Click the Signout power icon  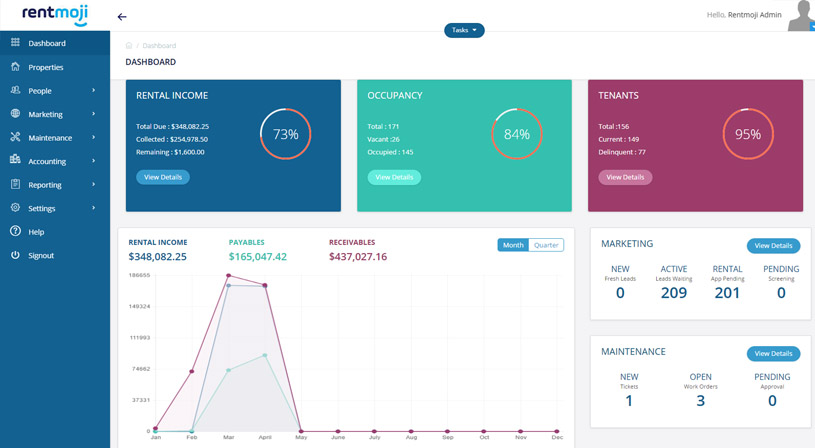[15, 255]
